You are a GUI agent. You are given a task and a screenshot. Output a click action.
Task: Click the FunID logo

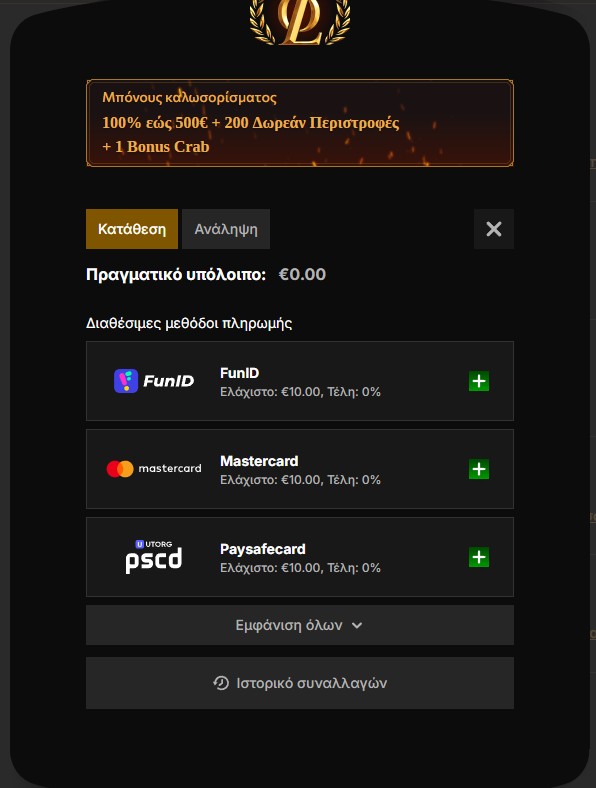[x=154, y=381]
